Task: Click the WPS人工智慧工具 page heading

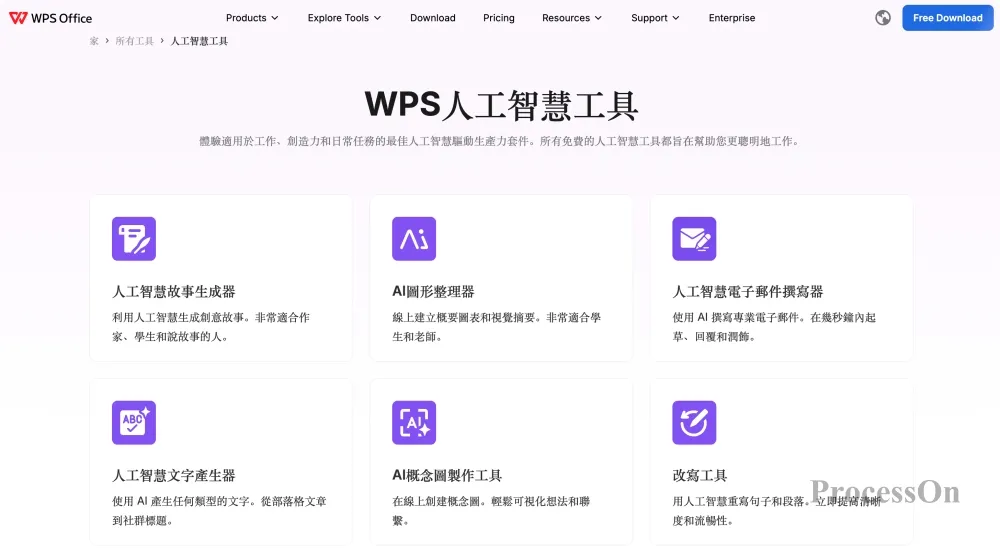Action: tap(501, 105)
